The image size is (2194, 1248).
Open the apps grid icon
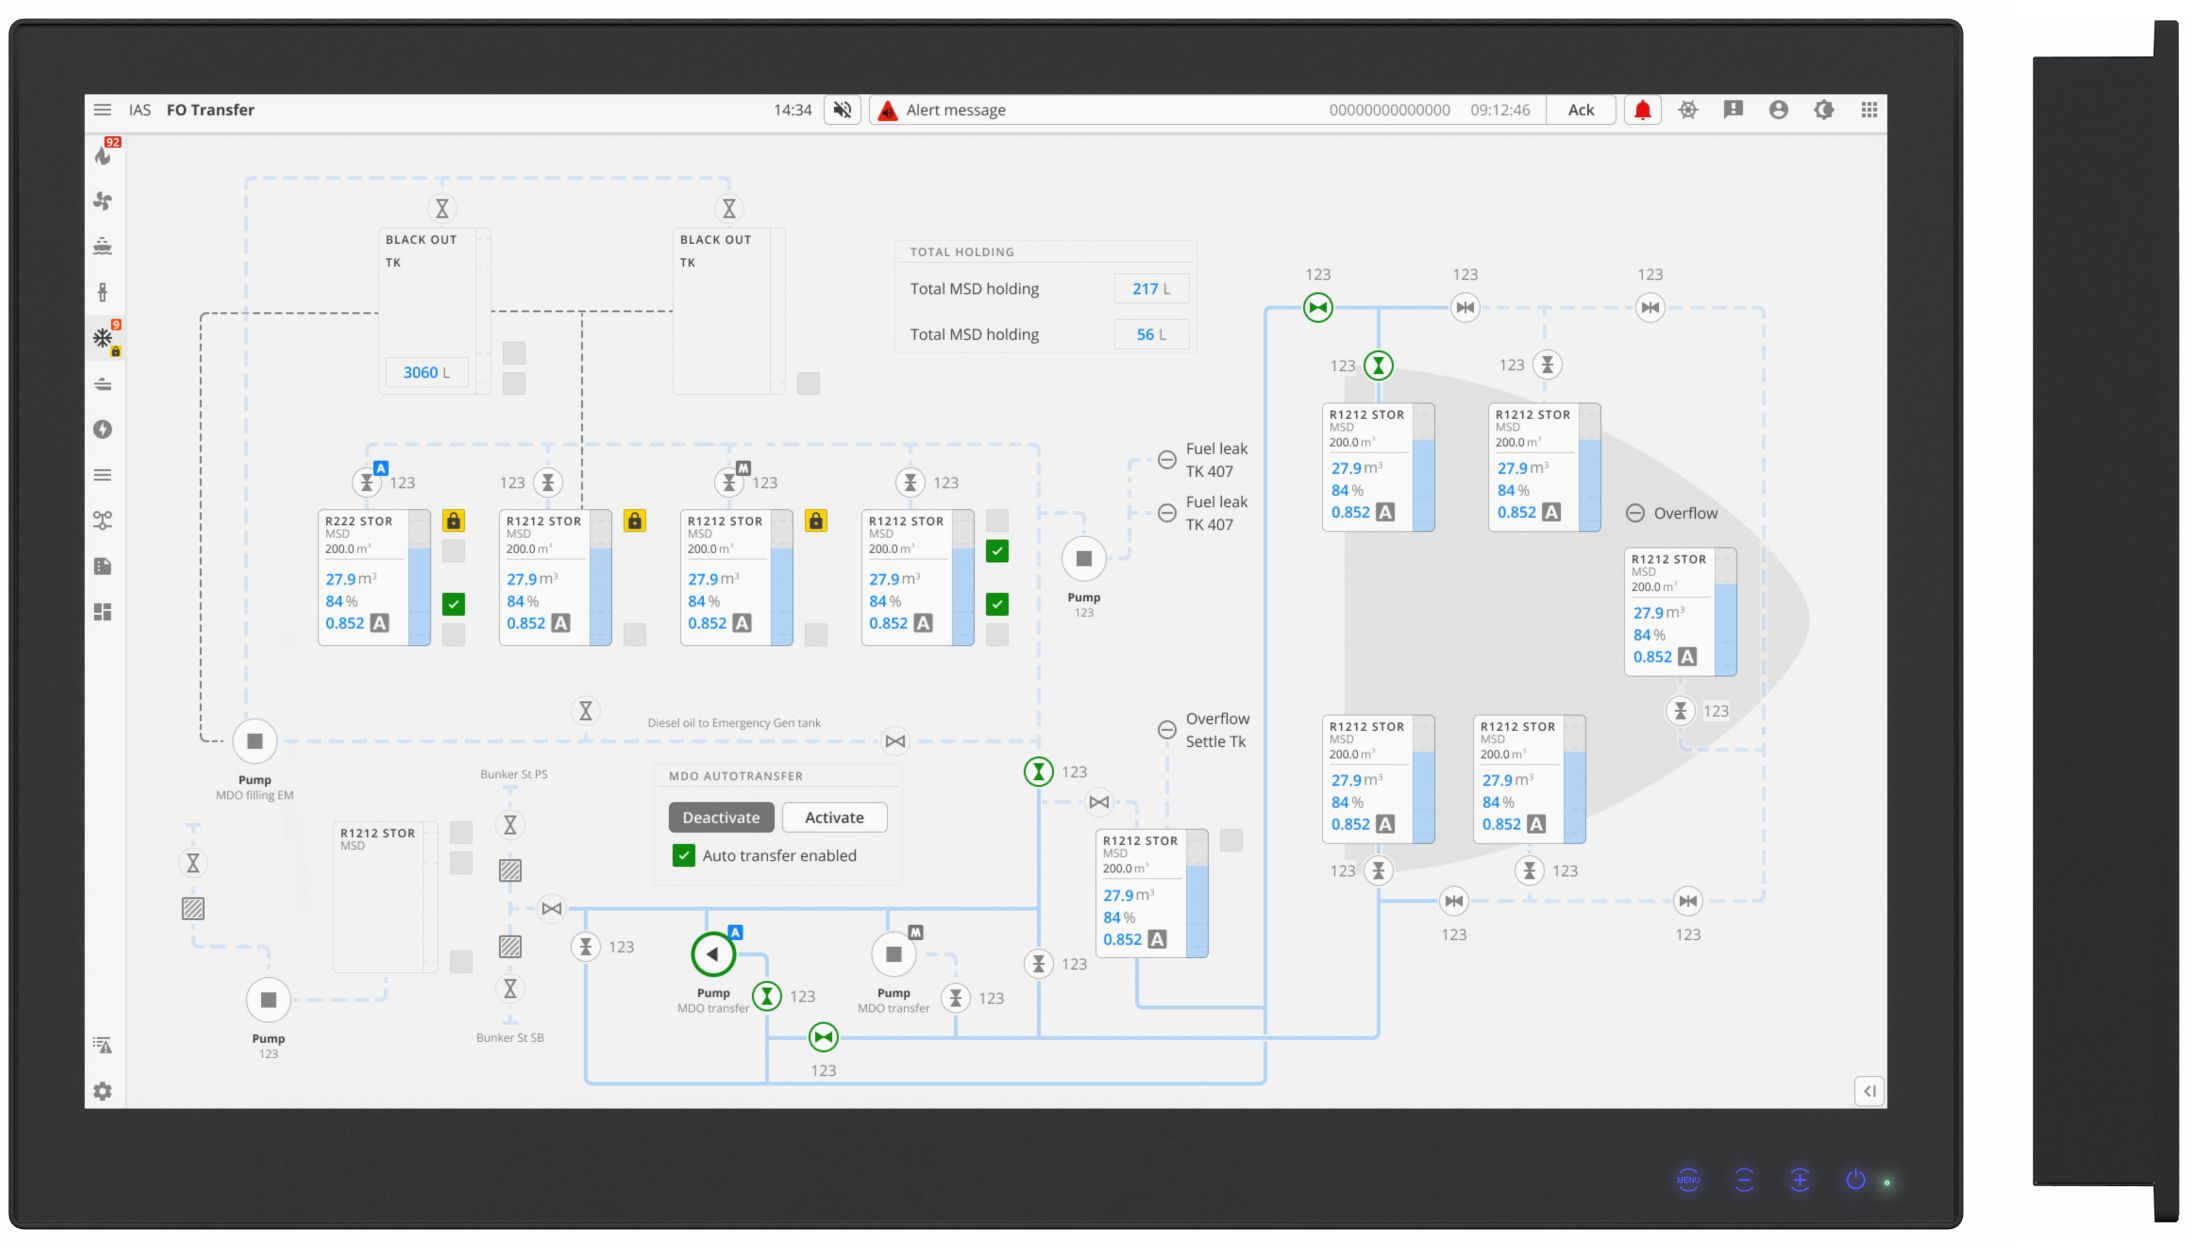[x=1869, y=110]
